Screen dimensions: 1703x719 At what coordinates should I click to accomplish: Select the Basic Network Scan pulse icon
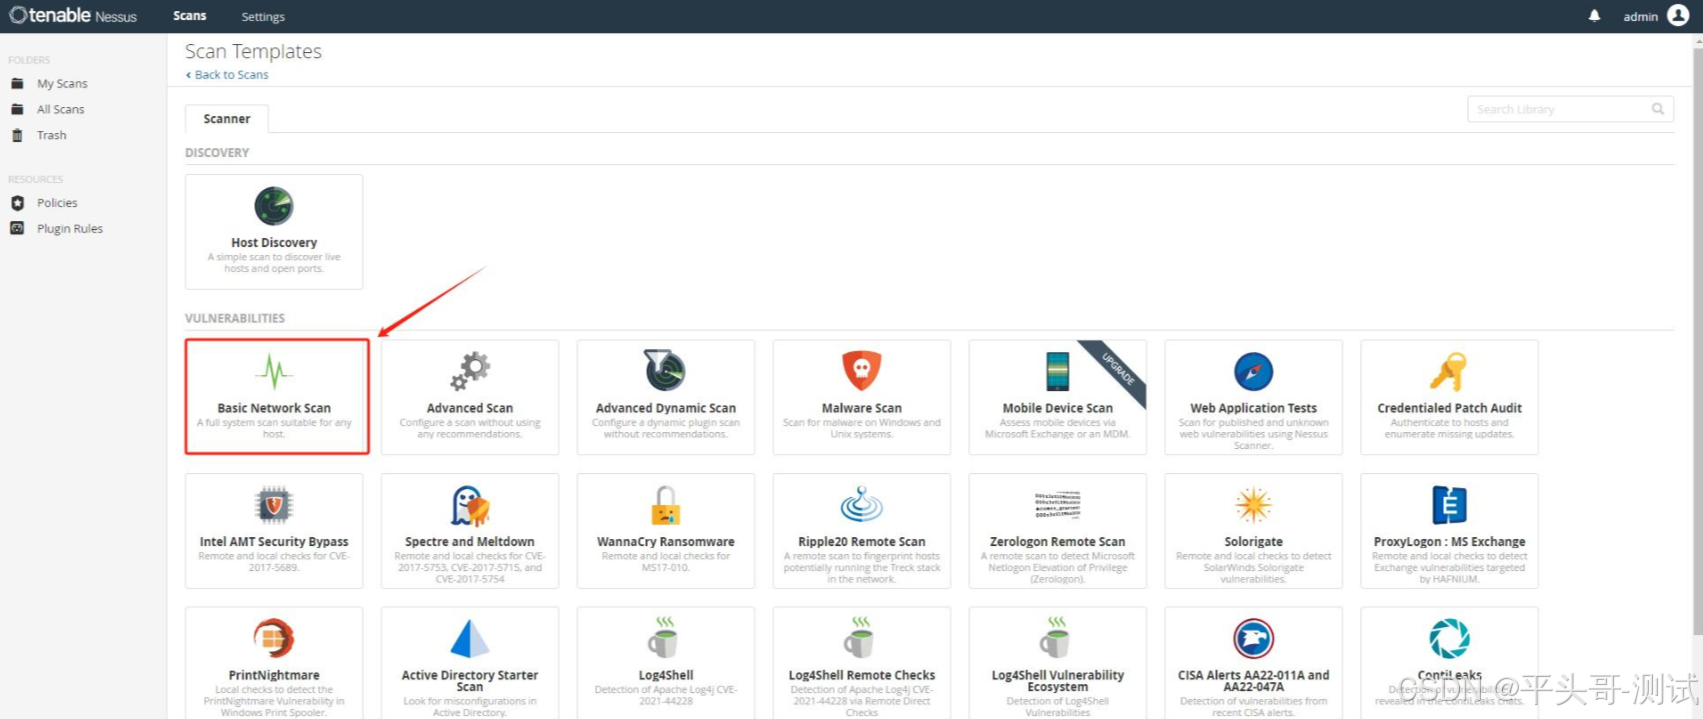(x=274, y=372)
